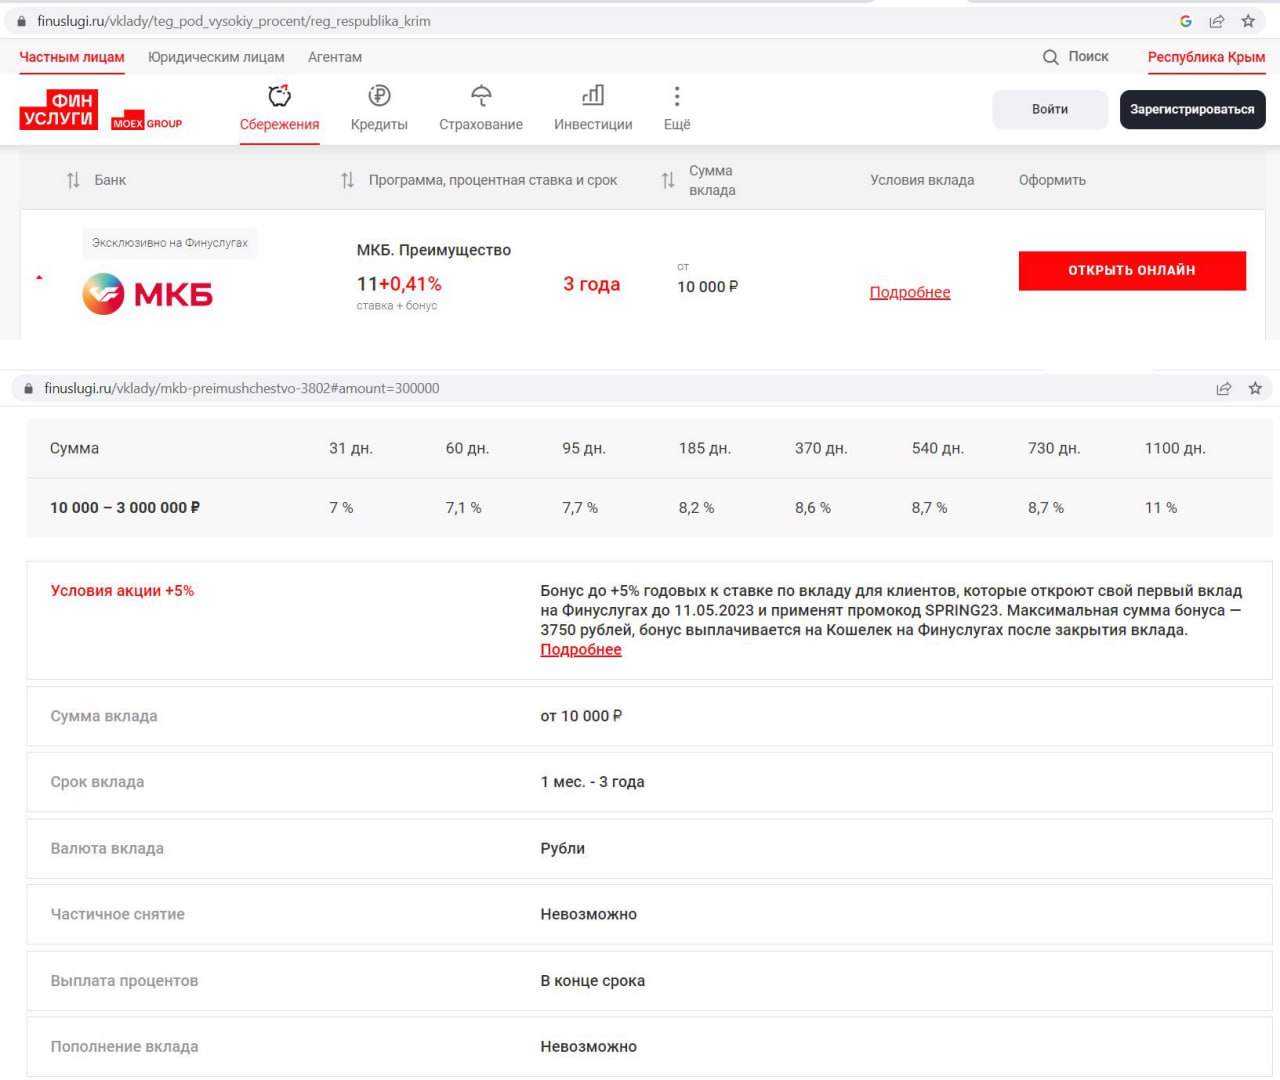Image resolution: width=1280 pixels, height=1080 pixels.
Task: Click the top address bar URL
Action: (x=234, y=21)
